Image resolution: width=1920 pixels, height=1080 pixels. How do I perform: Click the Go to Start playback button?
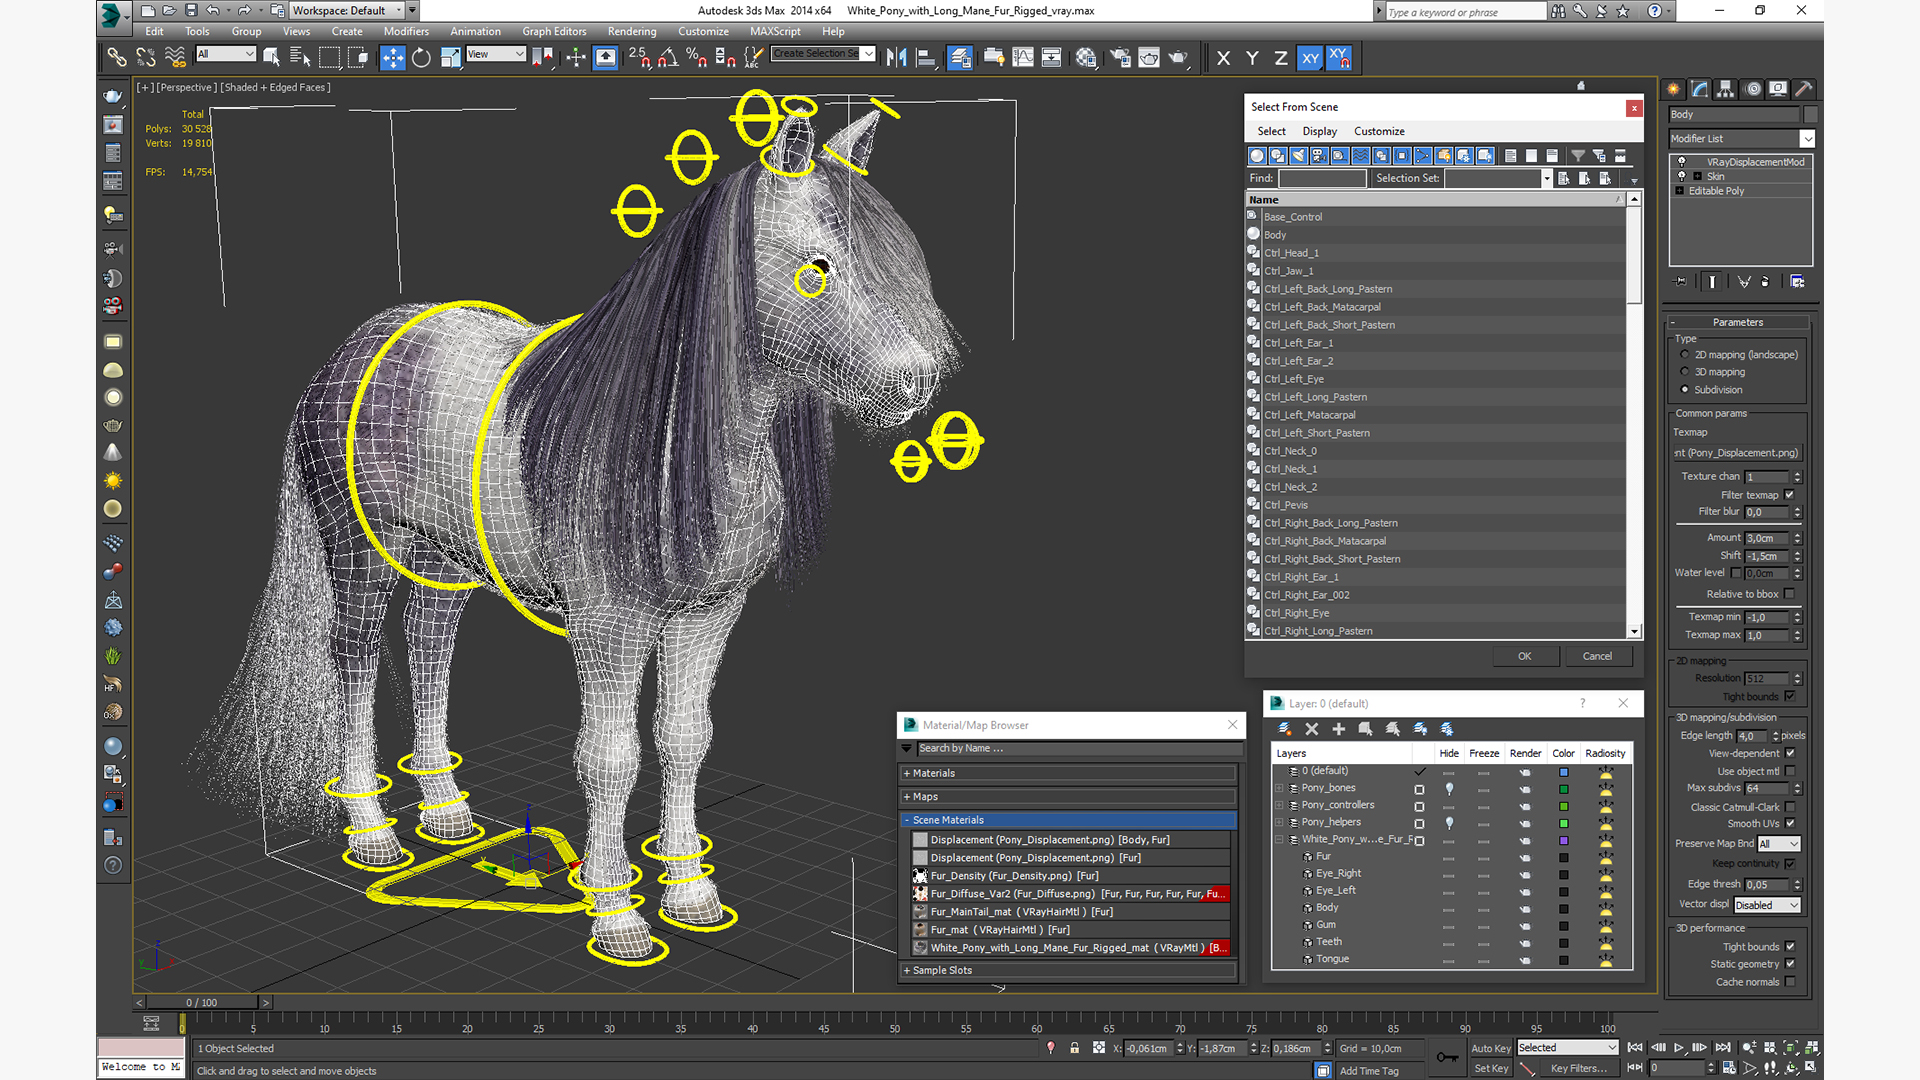click(x=1635, y=1048)
